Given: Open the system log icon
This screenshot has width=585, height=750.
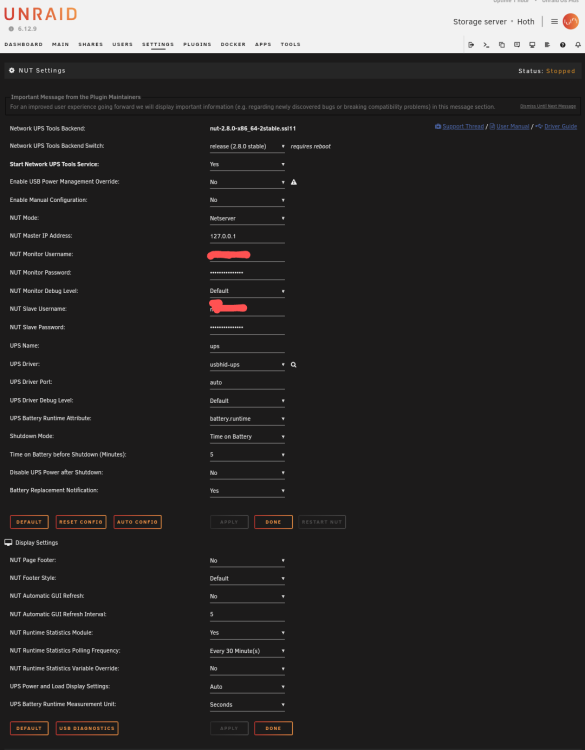Looking at the screenshot, I should pos(547,45).
